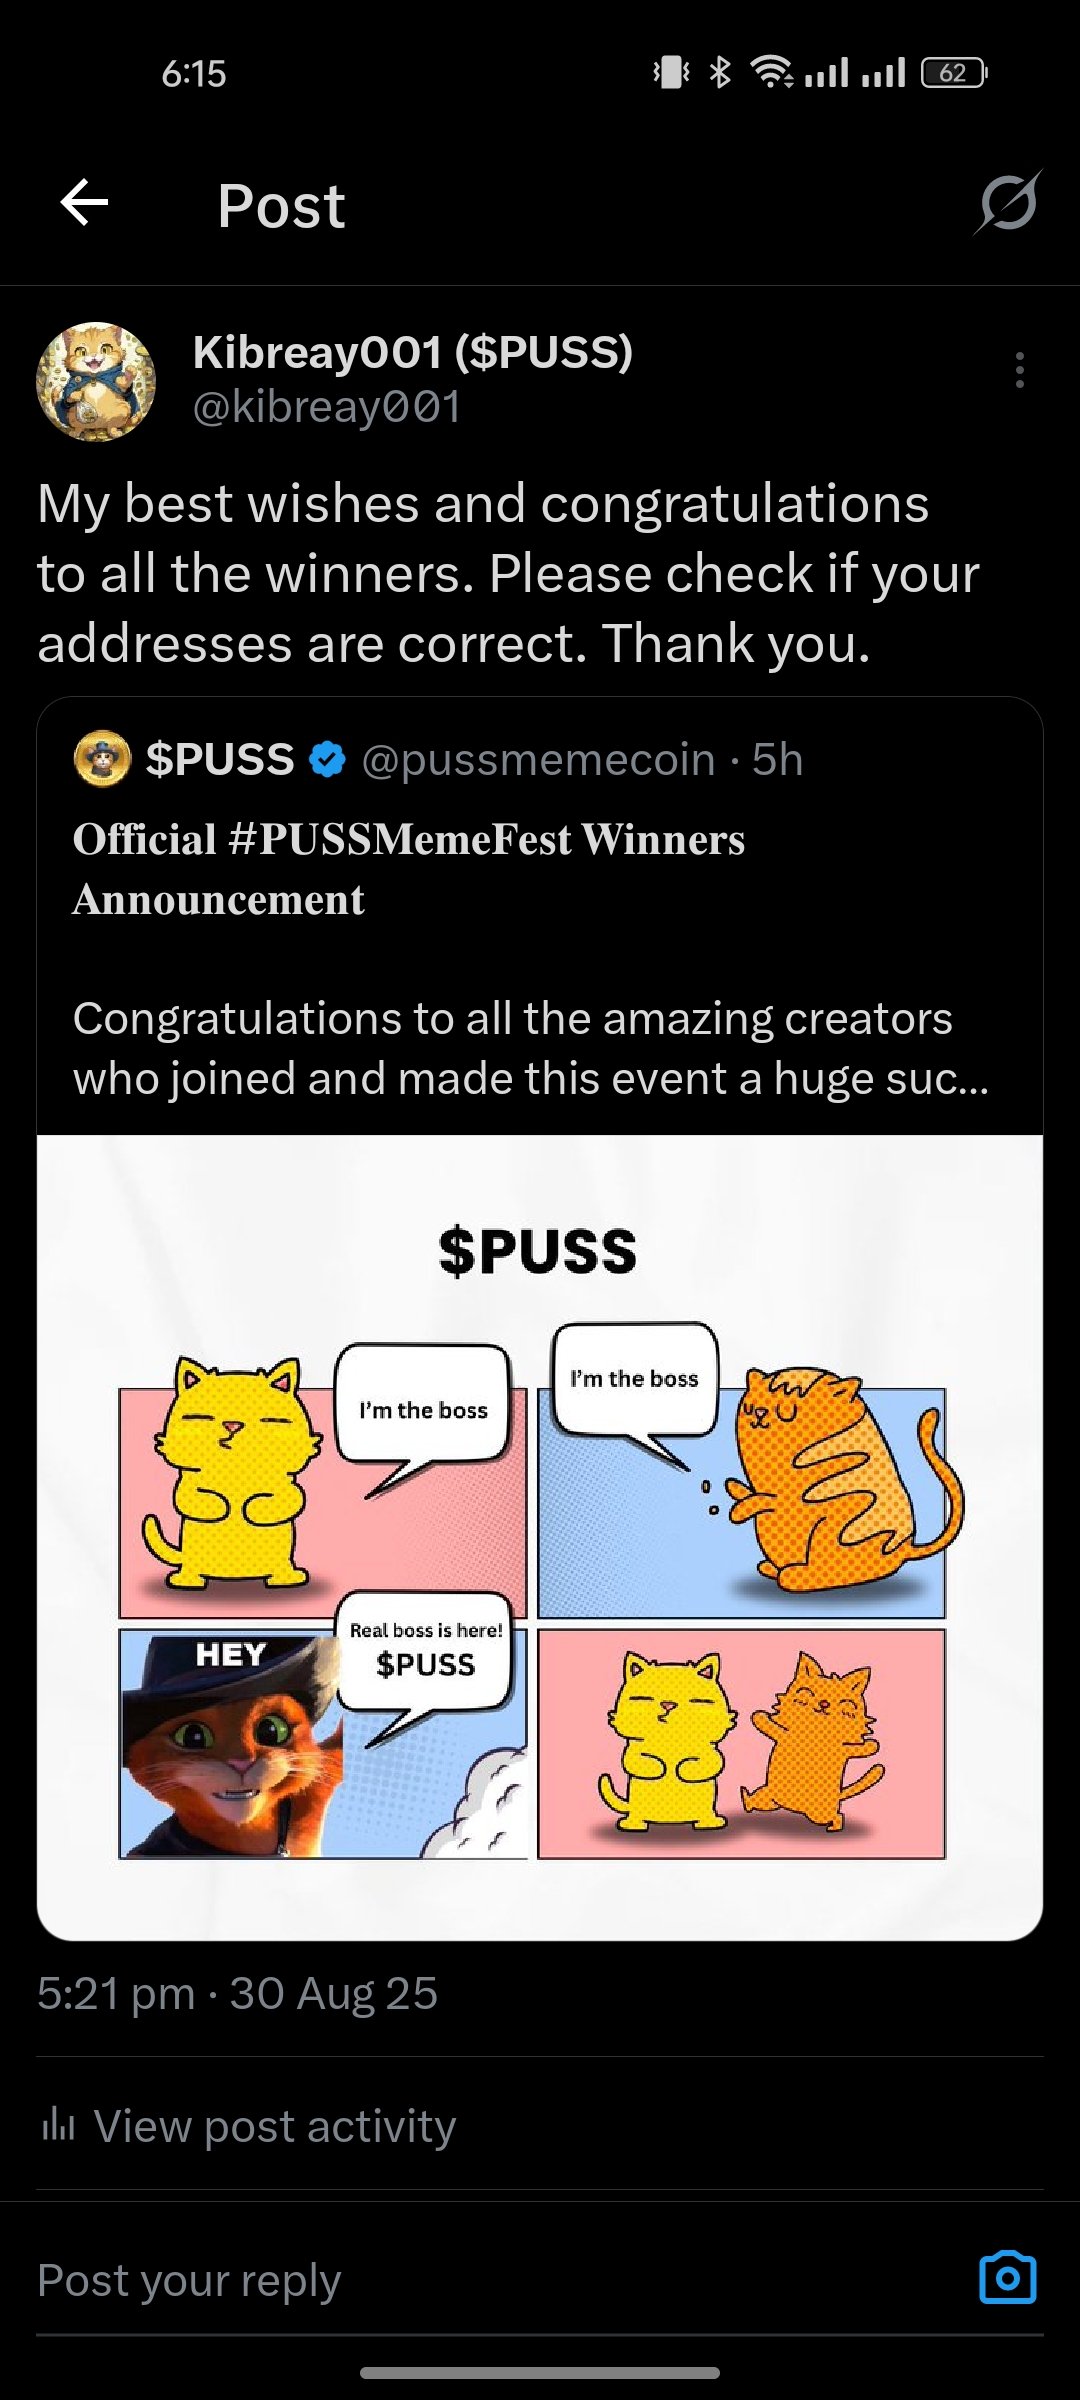The image size is (1080, 2400).
Task: Tap the Wi-Fi icon in status bar
Action: pos(771,72)
